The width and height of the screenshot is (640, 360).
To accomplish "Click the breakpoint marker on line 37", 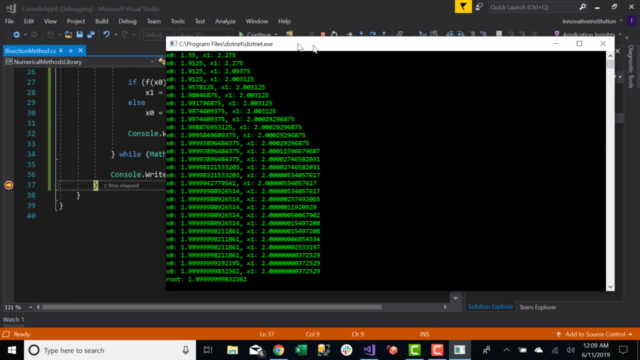I will pyautogui.click(x=9, y=185).
